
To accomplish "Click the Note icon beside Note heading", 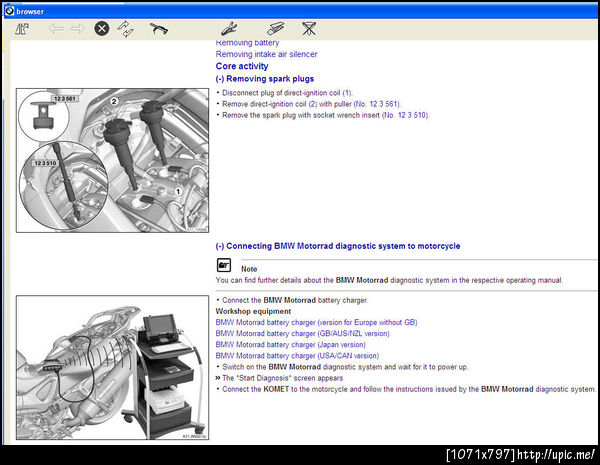I will pyautogui.click(x=224, y=265).
